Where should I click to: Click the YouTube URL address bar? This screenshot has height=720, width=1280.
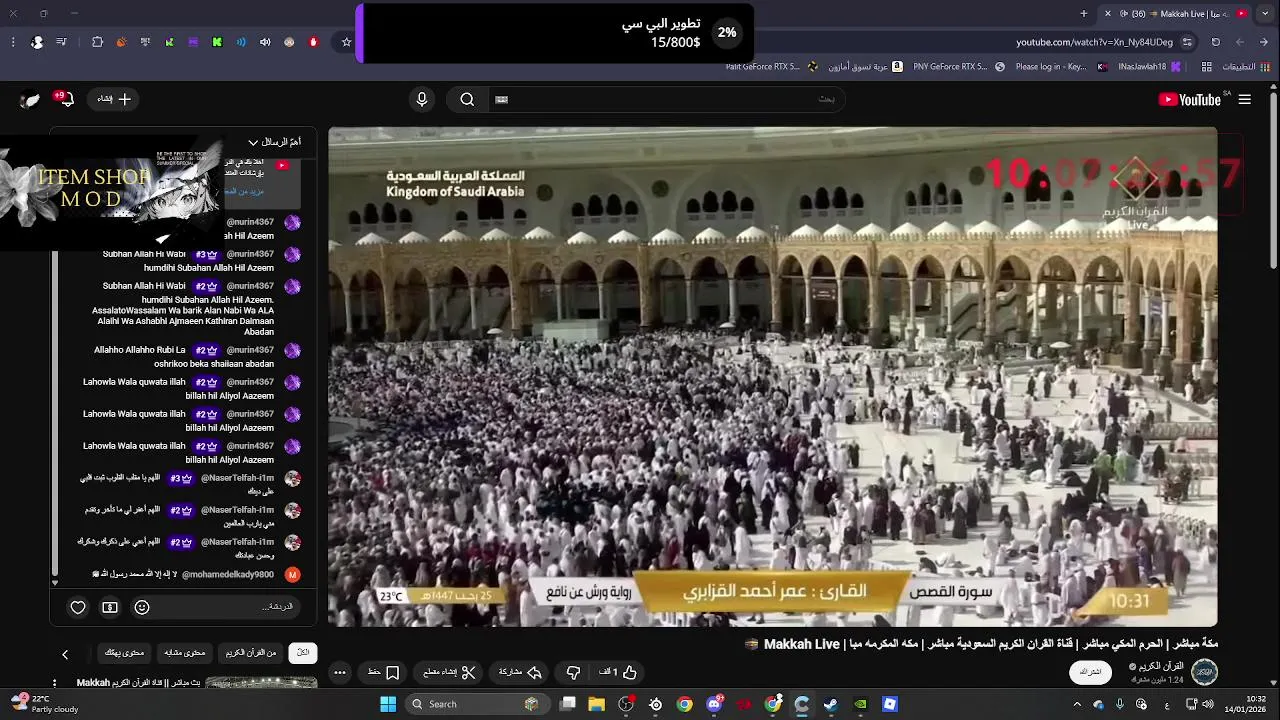[1095, 42]
